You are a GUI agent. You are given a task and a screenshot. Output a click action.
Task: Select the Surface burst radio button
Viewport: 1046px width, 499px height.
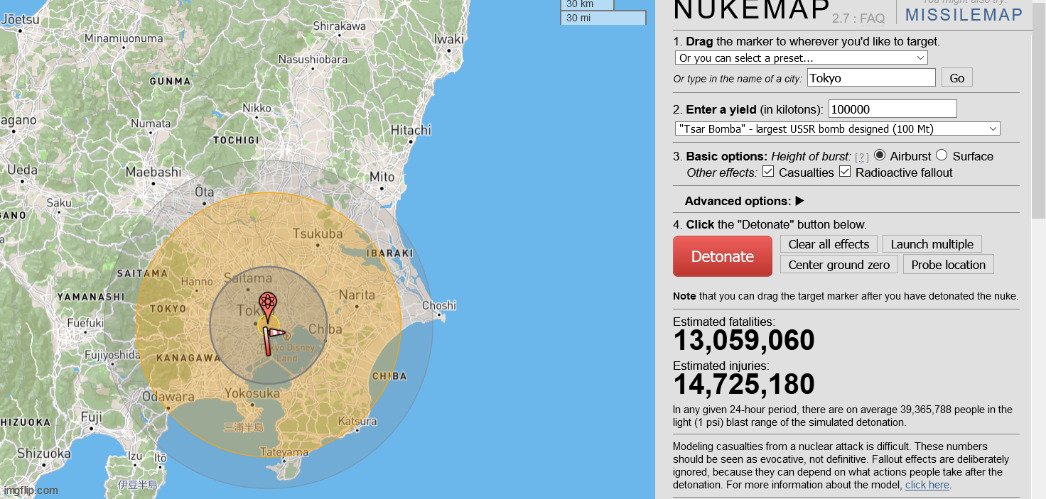coord(941,155)
